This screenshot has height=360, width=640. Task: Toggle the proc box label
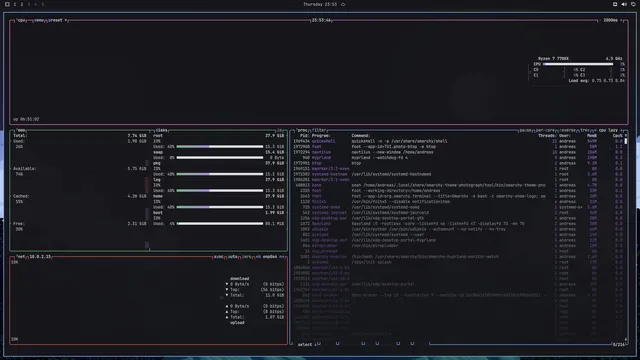302,130
